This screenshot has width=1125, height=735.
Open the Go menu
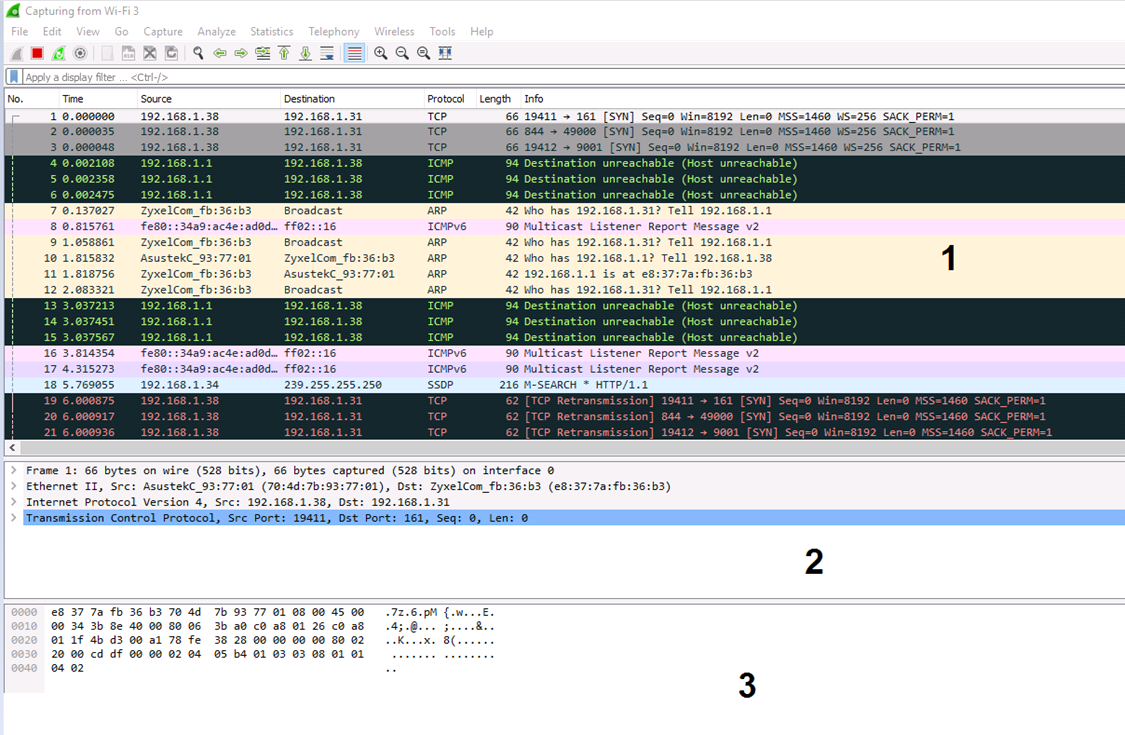[x=121, y=32]
